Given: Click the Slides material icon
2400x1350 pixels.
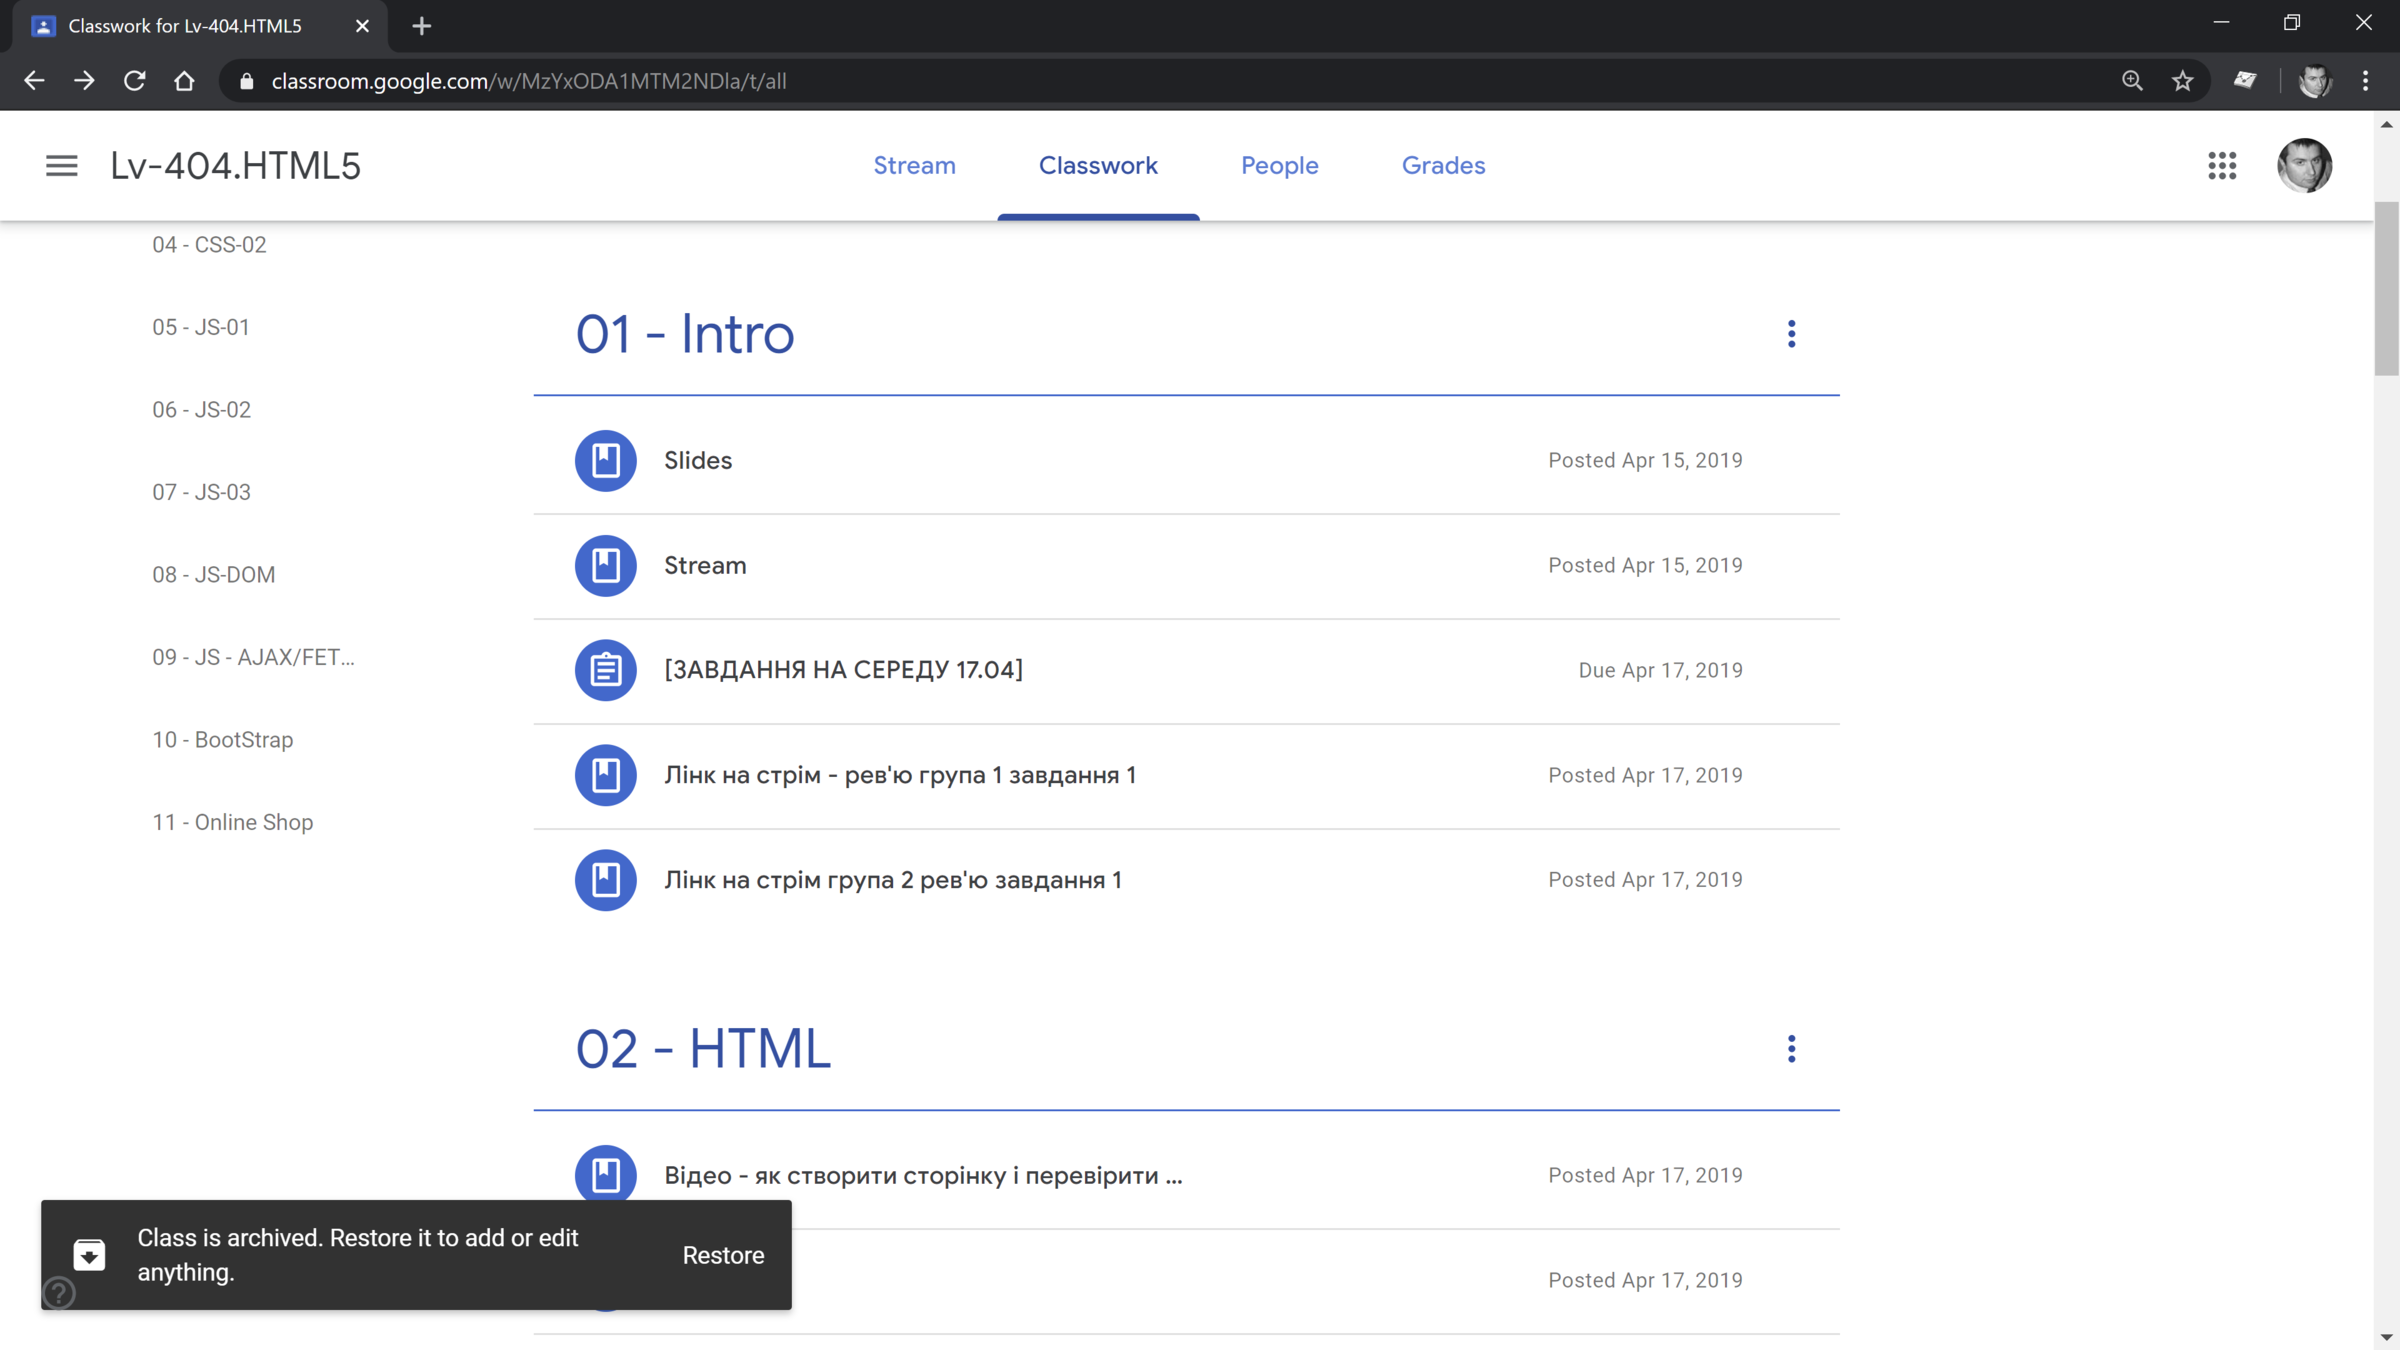Looking at the screenshot, I should point(605,460).
